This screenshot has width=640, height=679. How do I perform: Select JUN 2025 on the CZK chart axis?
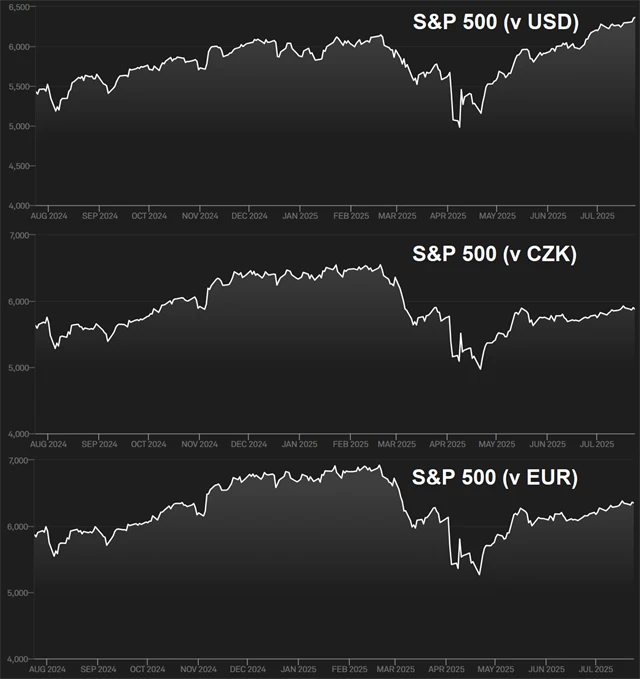click(547, 443)
